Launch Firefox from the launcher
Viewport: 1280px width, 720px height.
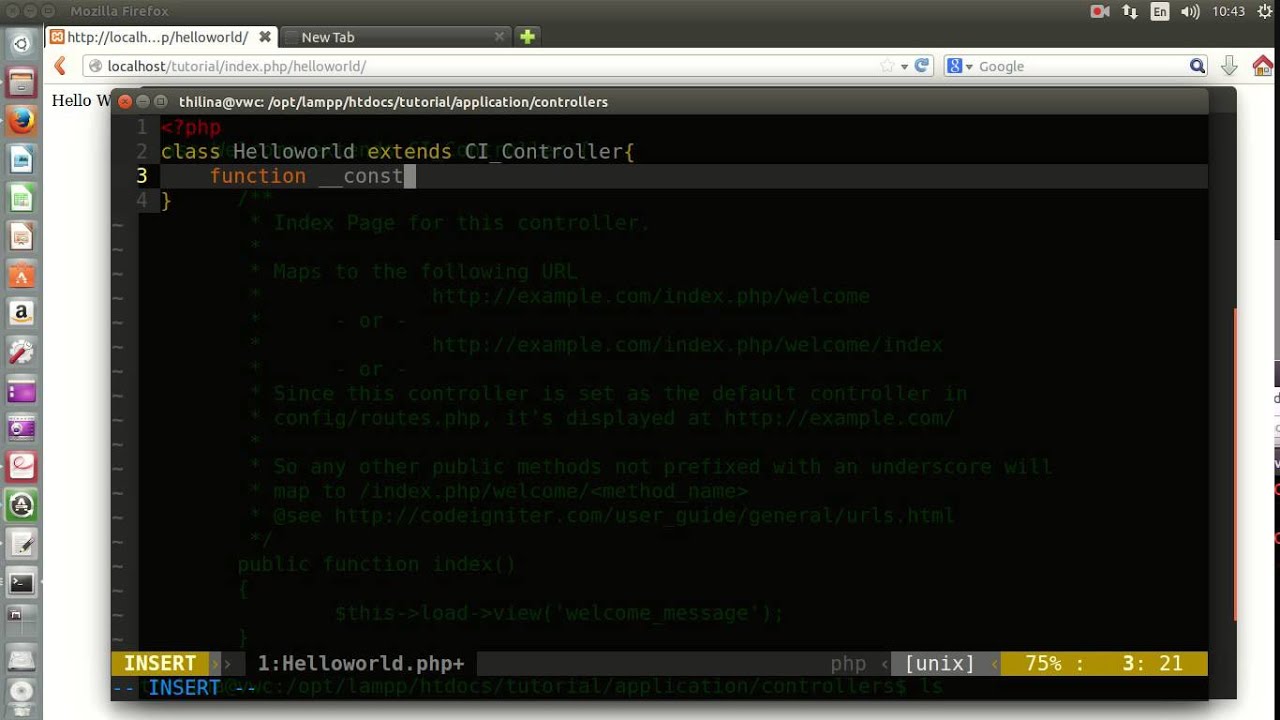click(x=21, y=120)
